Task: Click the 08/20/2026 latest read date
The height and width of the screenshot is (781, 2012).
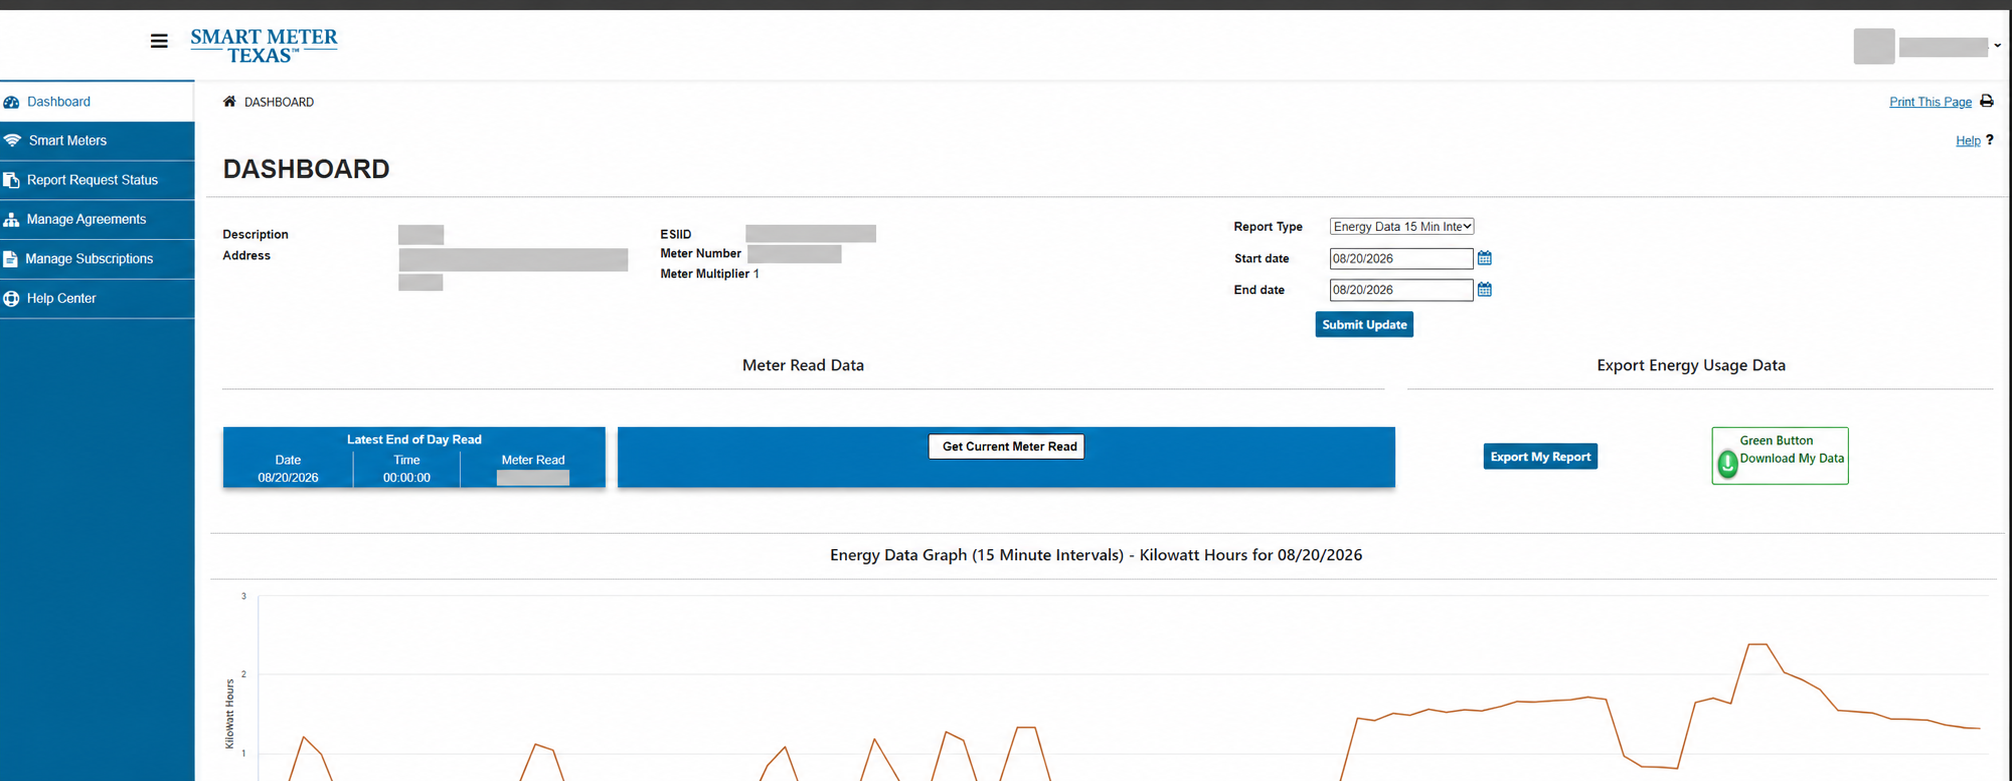Action: pyautogui.click(x=288, y=478)
